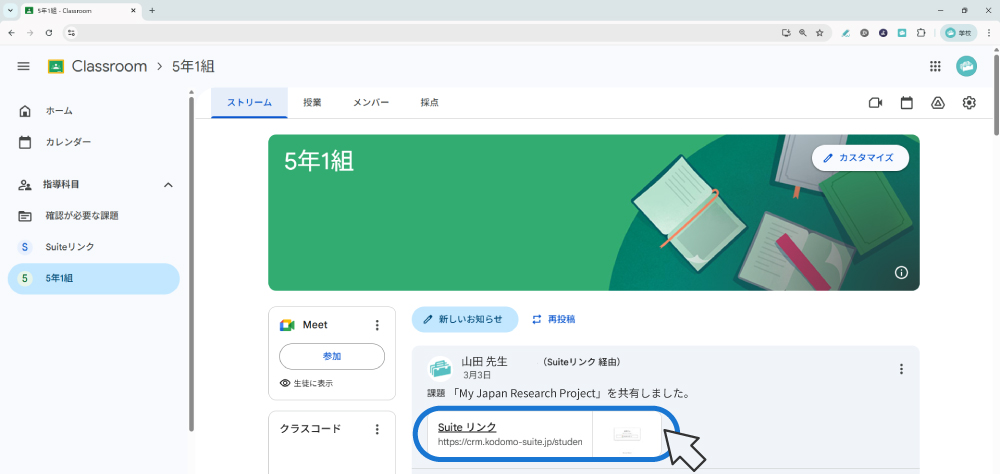Image resolution: width=1000 pixels, height=474 pixels.
Task: Open the class Drive folder icon
Action: [938, 103]
